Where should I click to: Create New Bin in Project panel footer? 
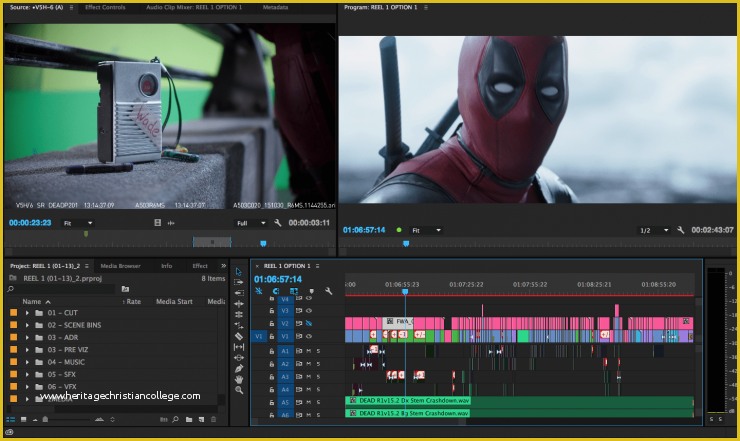[189, 419]
